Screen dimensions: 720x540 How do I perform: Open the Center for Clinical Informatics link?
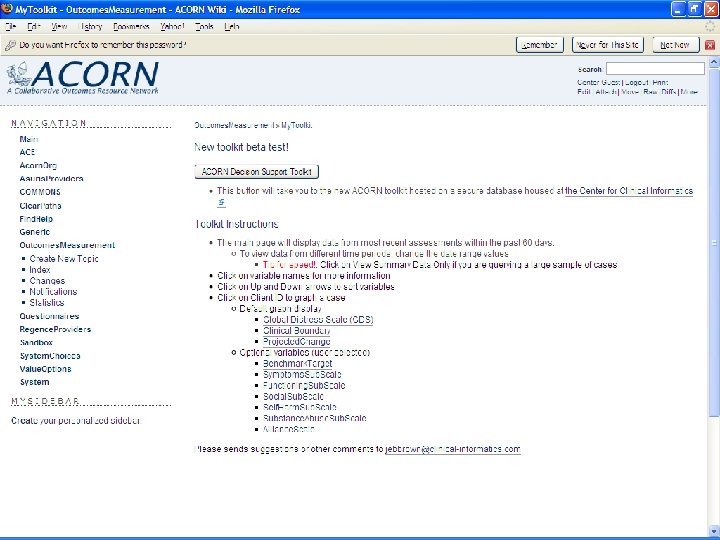629,191
